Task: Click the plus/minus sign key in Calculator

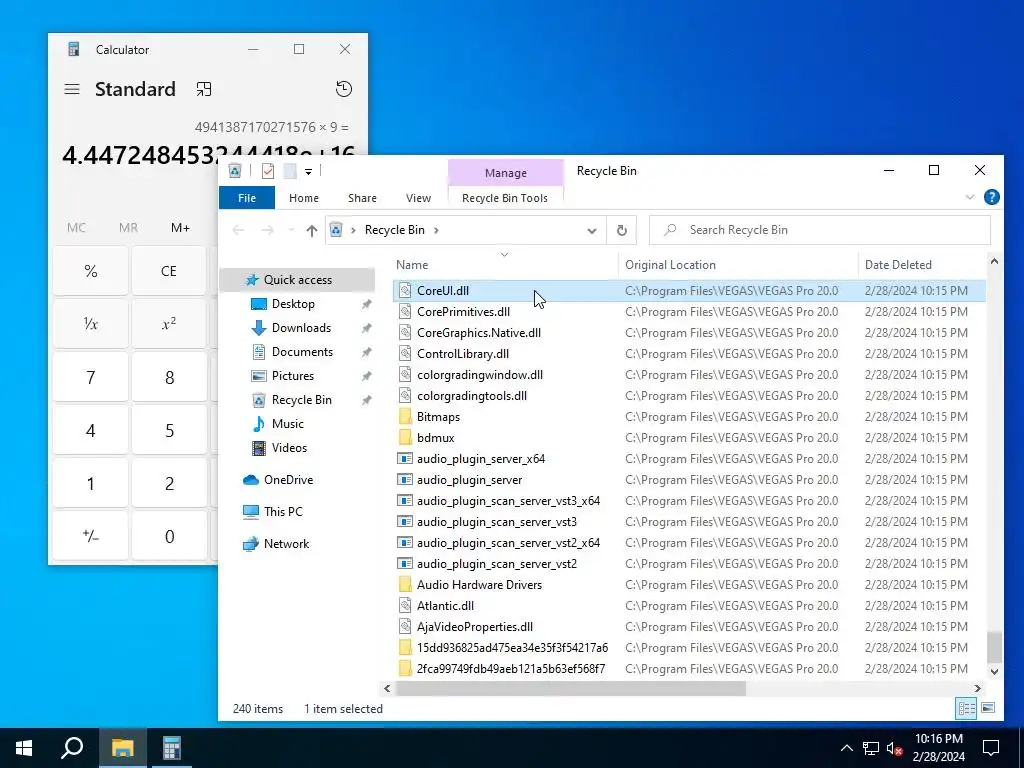Action: click(x=91, y=536)
